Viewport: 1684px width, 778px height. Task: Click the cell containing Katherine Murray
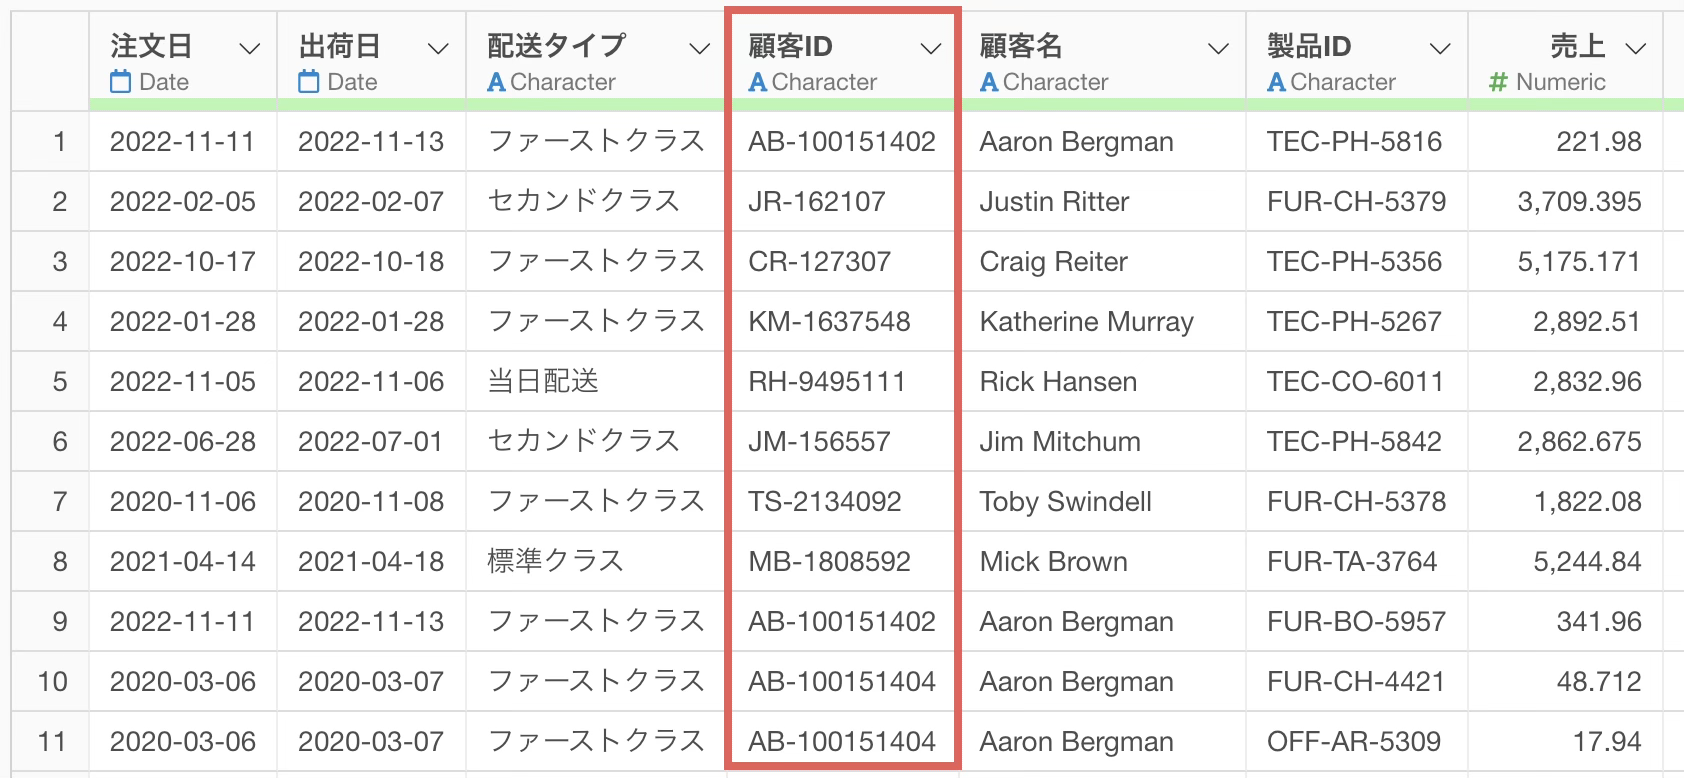[1086, 322]
